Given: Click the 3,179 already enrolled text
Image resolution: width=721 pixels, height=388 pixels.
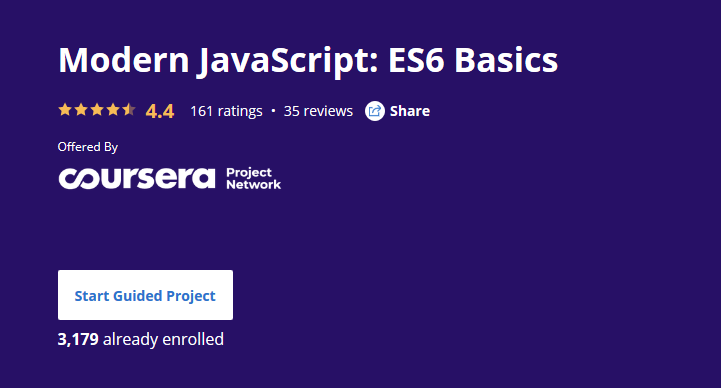Looking at the screenshot, I should coord(141,339).
